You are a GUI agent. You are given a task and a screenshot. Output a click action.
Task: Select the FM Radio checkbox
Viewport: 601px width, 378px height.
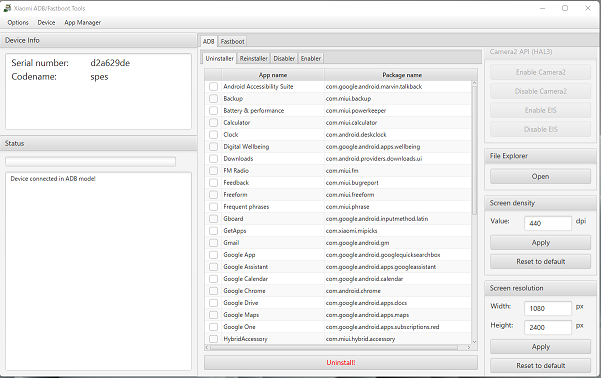point(213,171)
